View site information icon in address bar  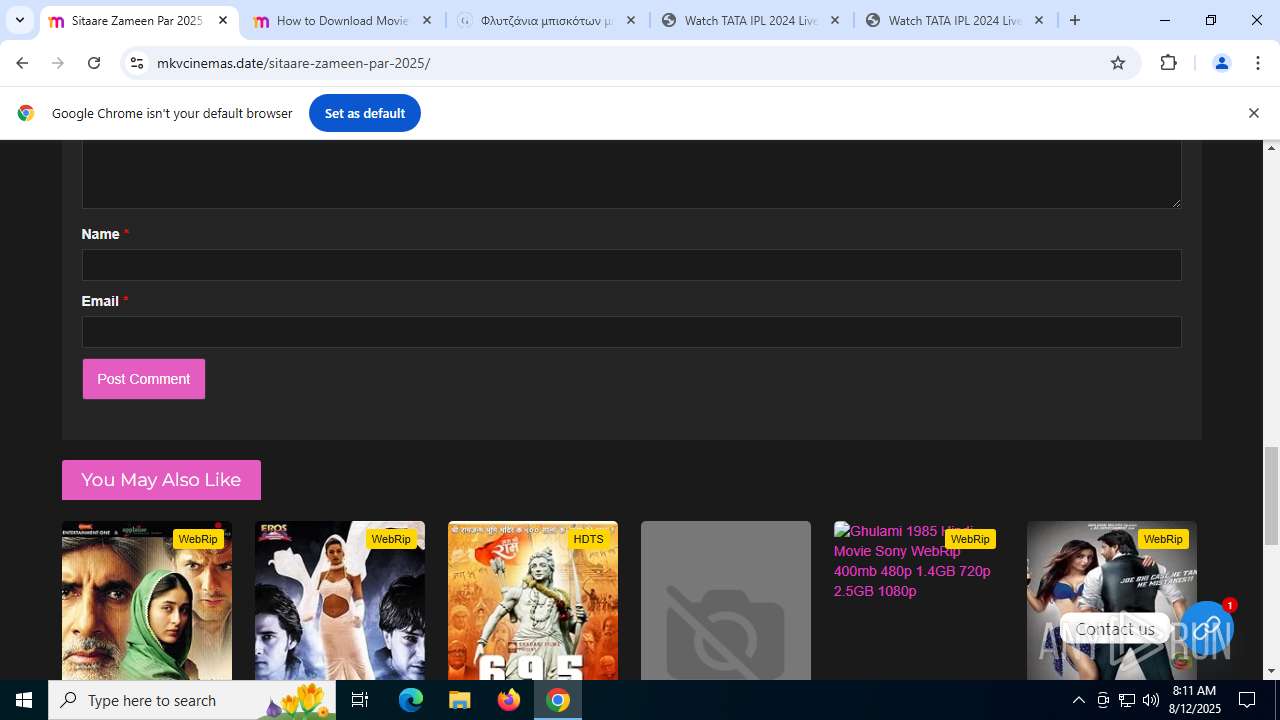[137, 63]
